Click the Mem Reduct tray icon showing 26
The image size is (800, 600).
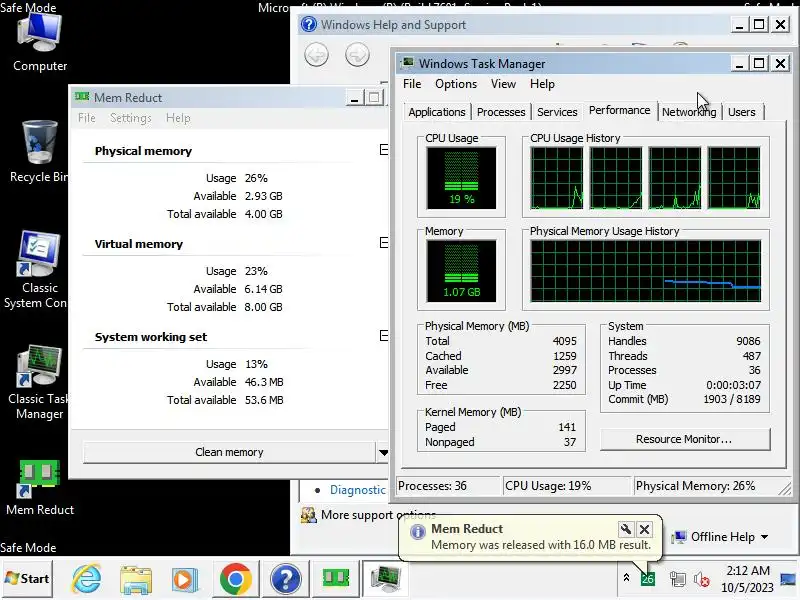(x=647, y=579)
